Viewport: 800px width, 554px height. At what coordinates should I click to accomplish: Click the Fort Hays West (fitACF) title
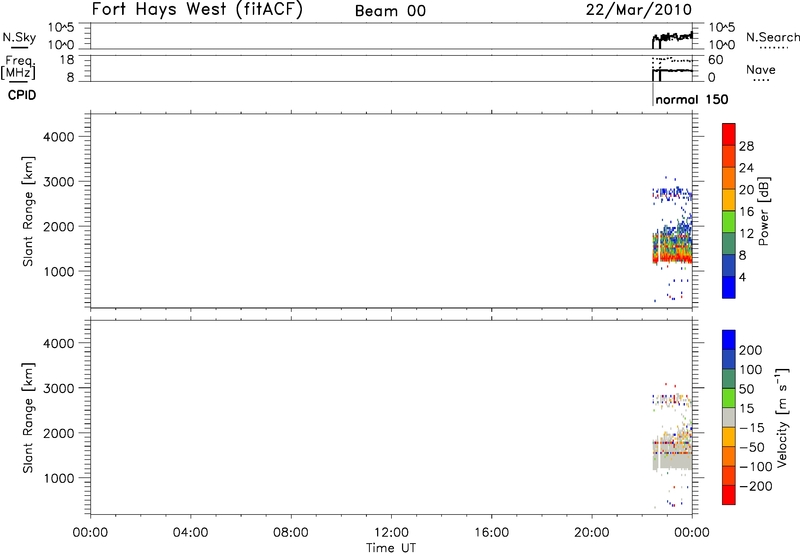197,9
